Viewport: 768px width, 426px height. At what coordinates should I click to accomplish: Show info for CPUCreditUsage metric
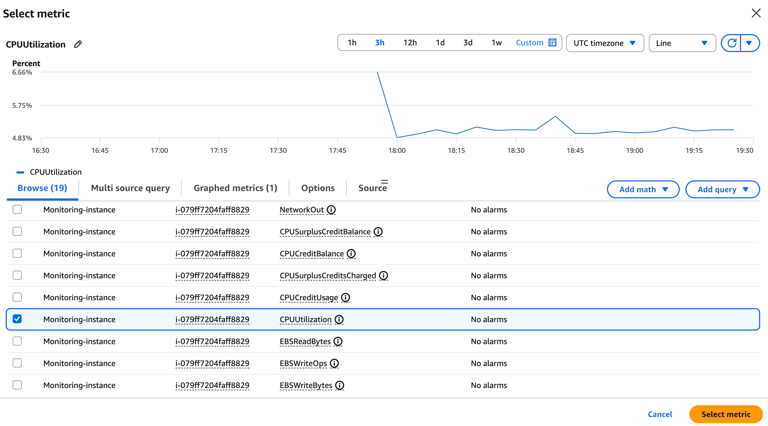coord(345,298)
